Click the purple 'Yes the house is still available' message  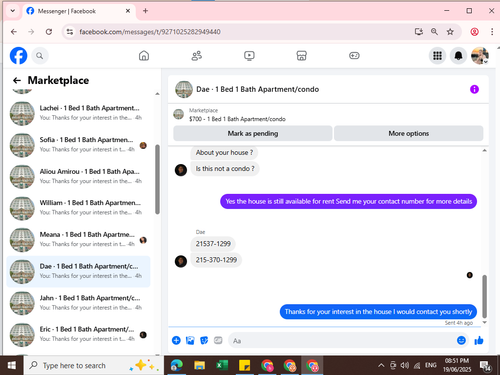click(349, 201)
